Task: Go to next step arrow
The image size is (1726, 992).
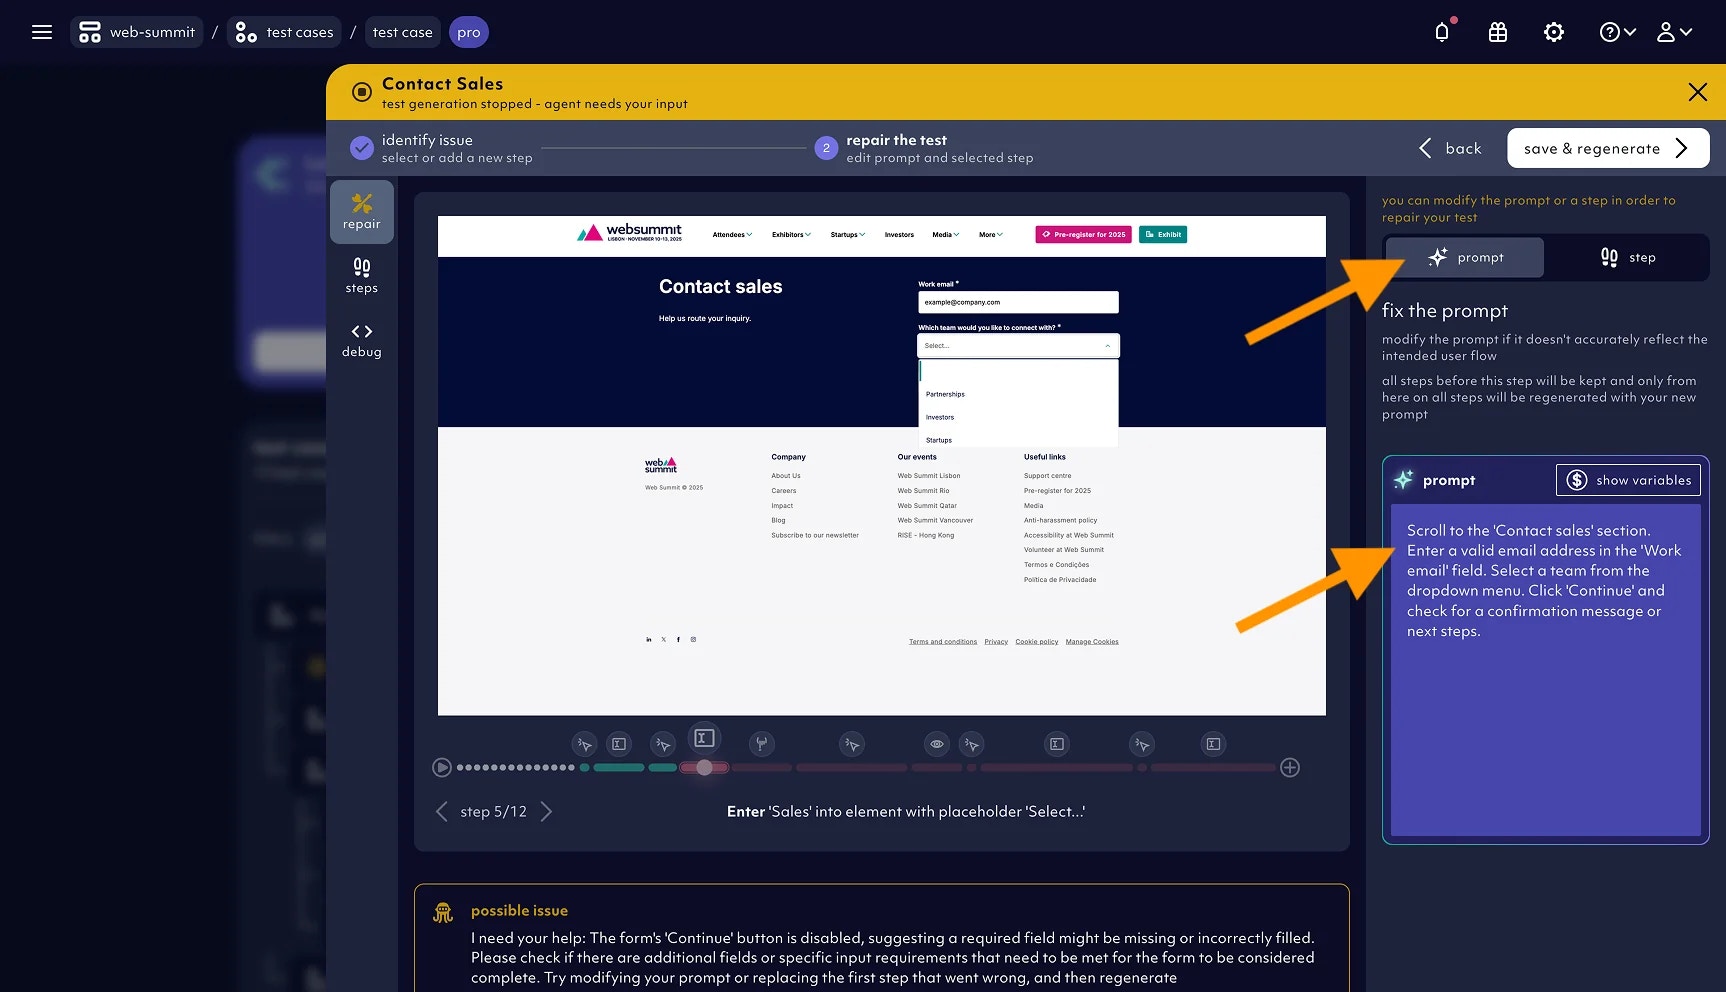Action: (546, 811)
